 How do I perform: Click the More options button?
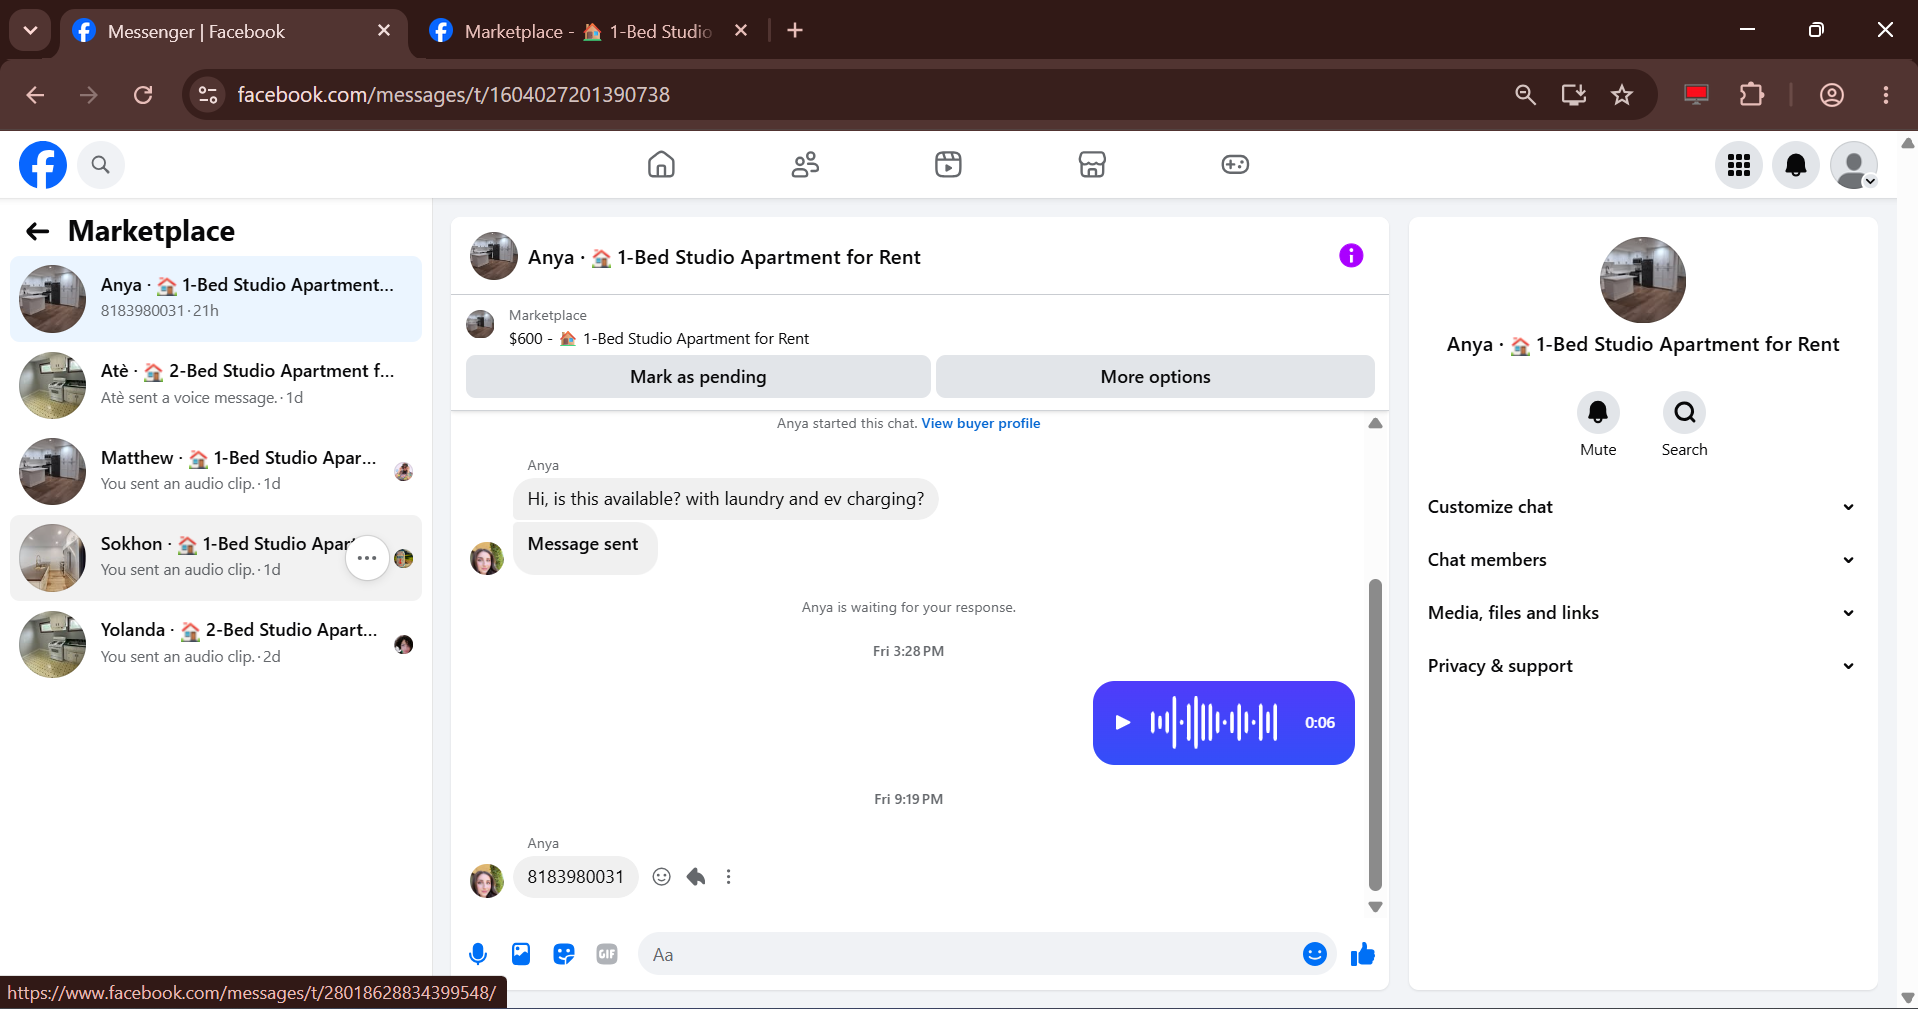coord(1155,377)
